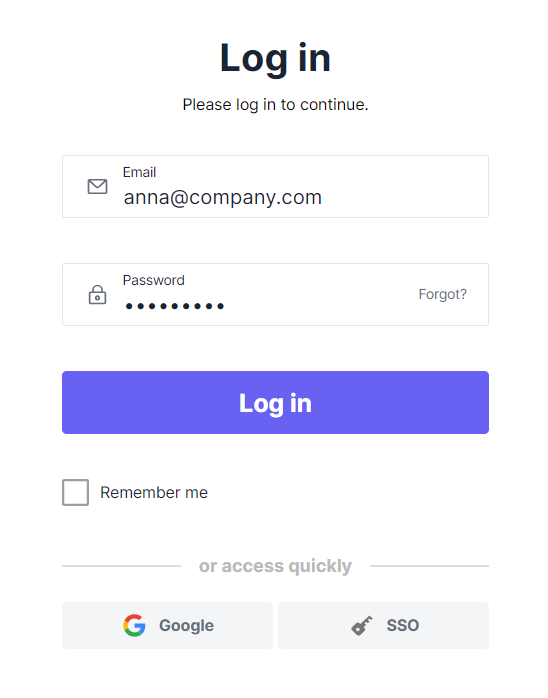Sign in using the Google button label
Screen dimensions: 548x698
click(187, 625)
